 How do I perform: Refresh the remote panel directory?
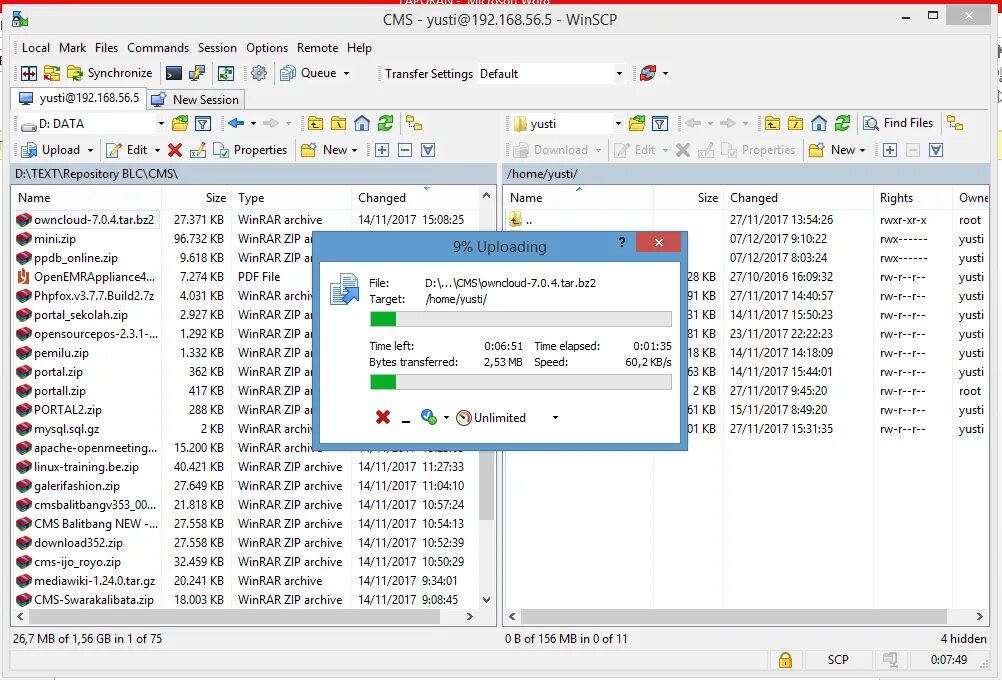point(842,123)
